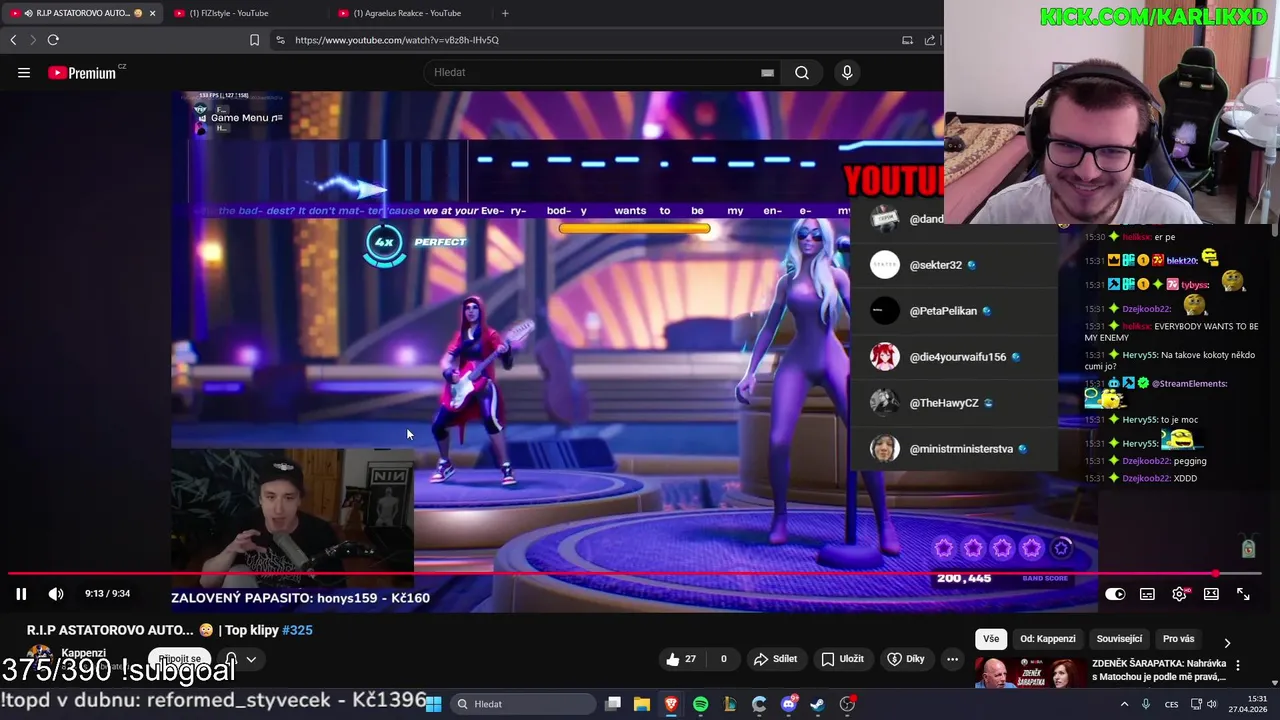
Task: Open File Explorer from the taskbar
Action: (x=642, y=704)
